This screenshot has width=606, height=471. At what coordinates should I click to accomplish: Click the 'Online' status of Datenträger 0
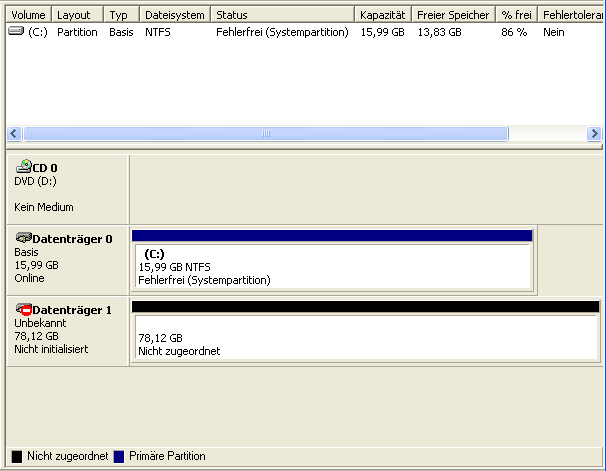[x=29, y=278]
